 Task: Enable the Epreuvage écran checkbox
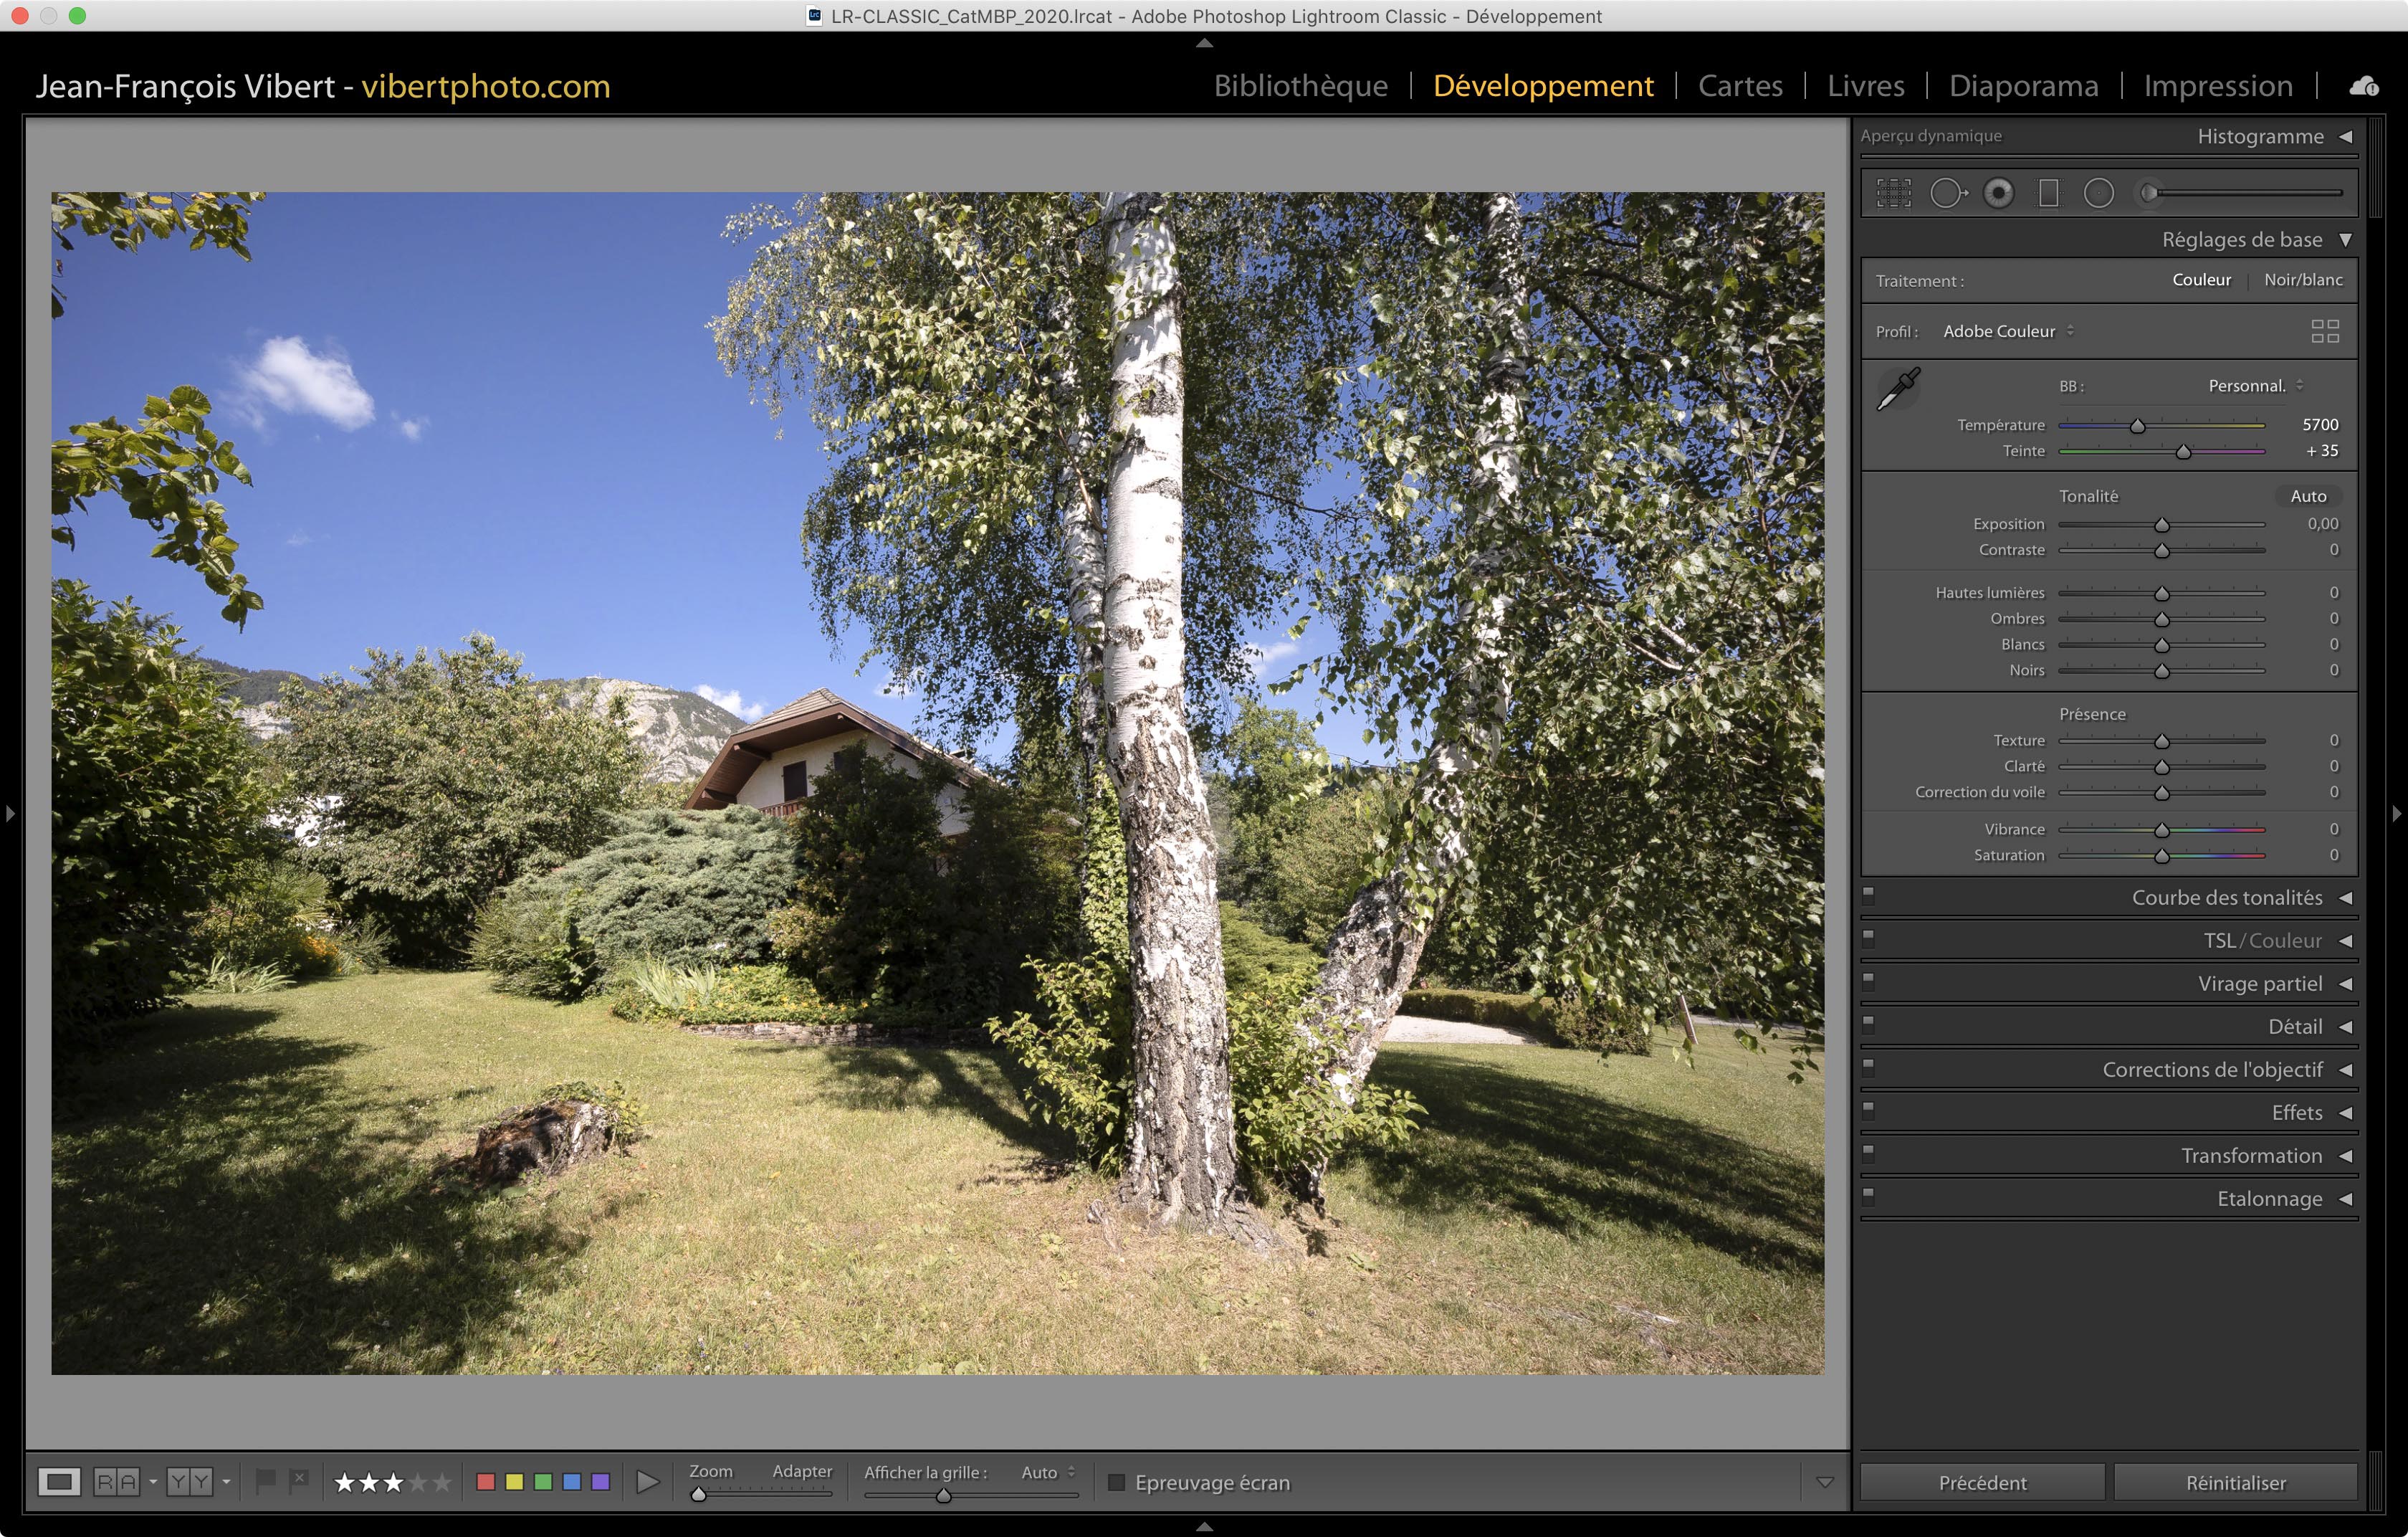(1116, 1482)
